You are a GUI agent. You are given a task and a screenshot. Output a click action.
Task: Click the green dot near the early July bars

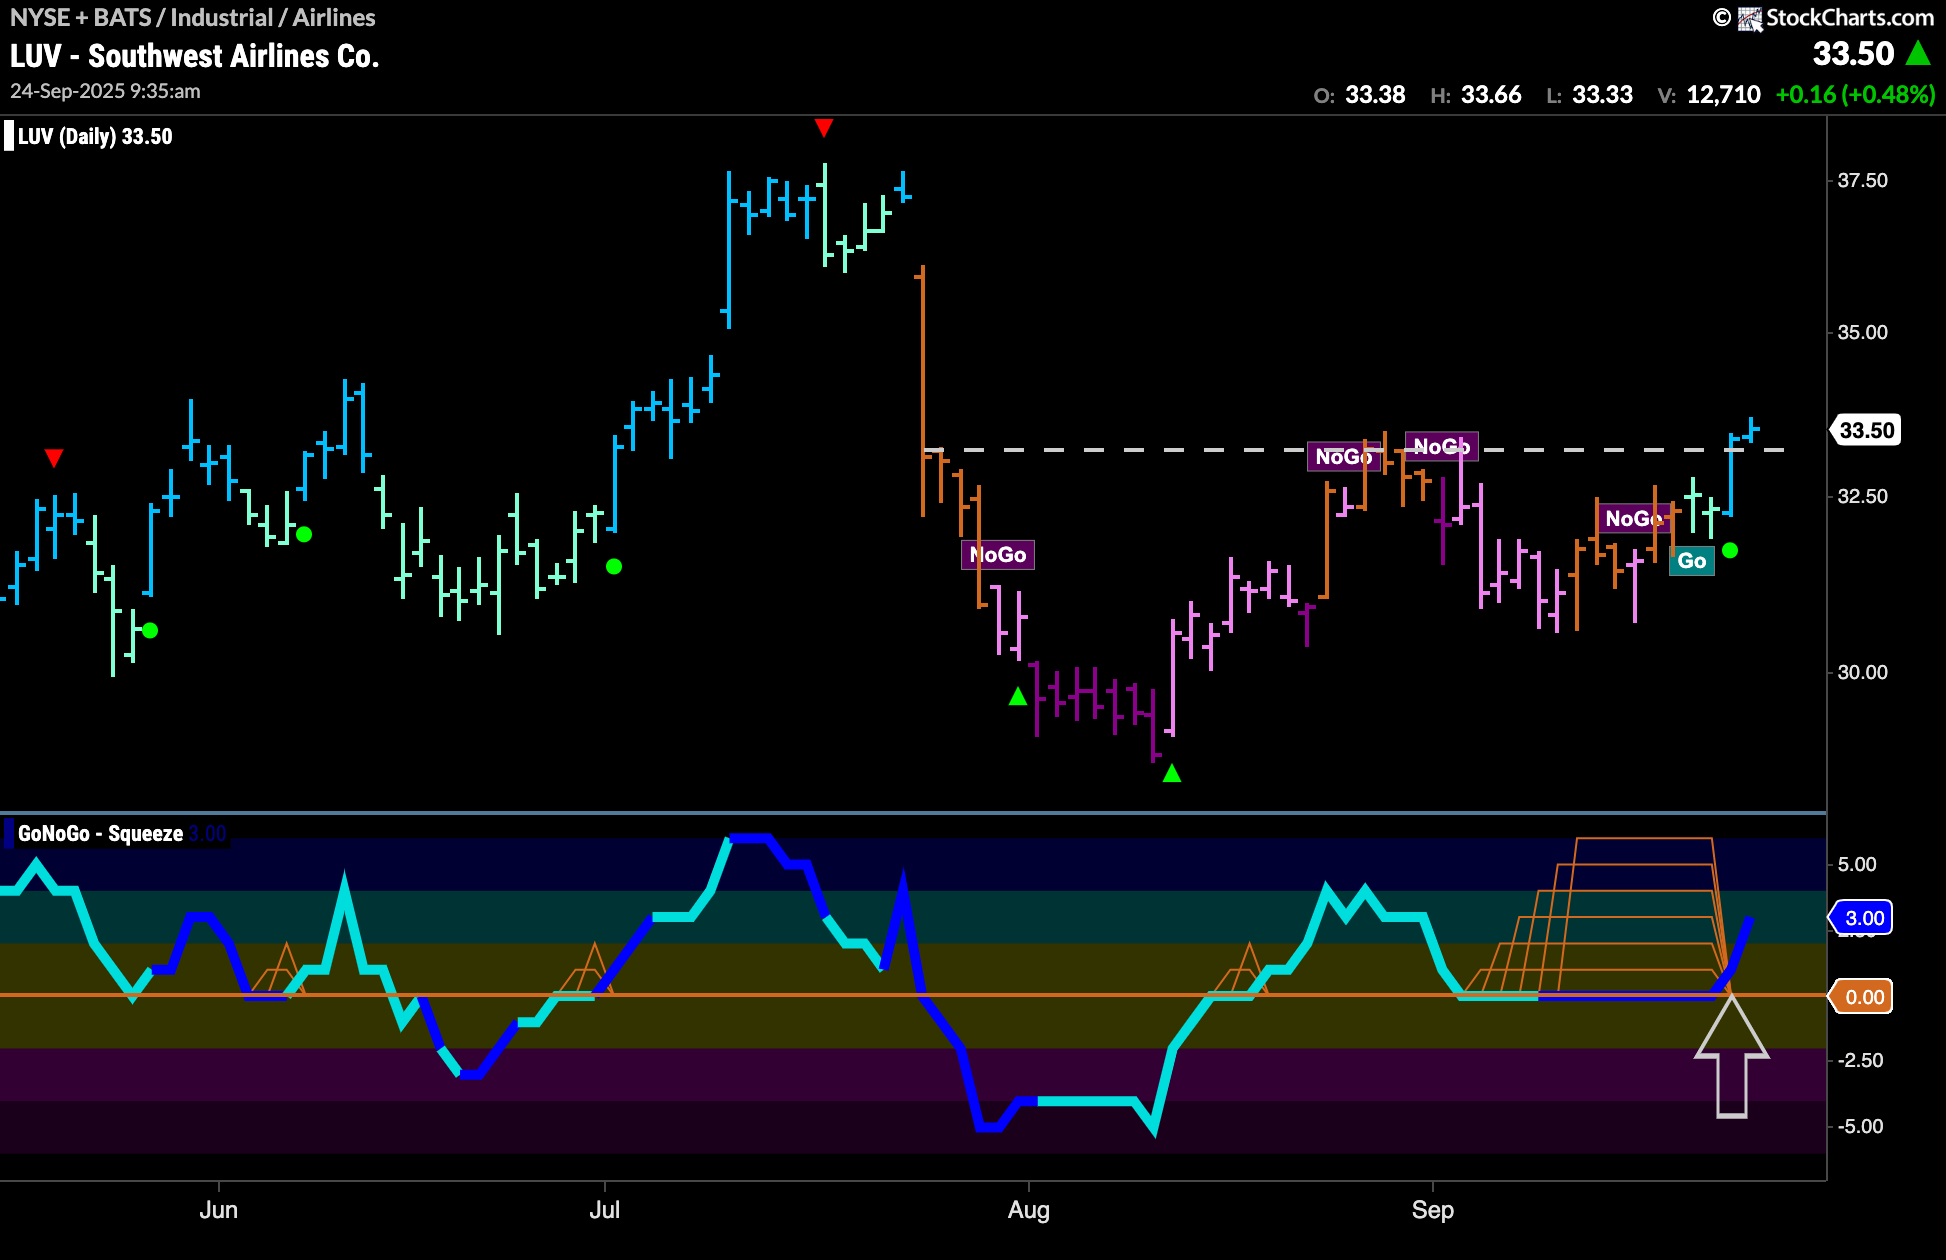click(x=614, y=567)
